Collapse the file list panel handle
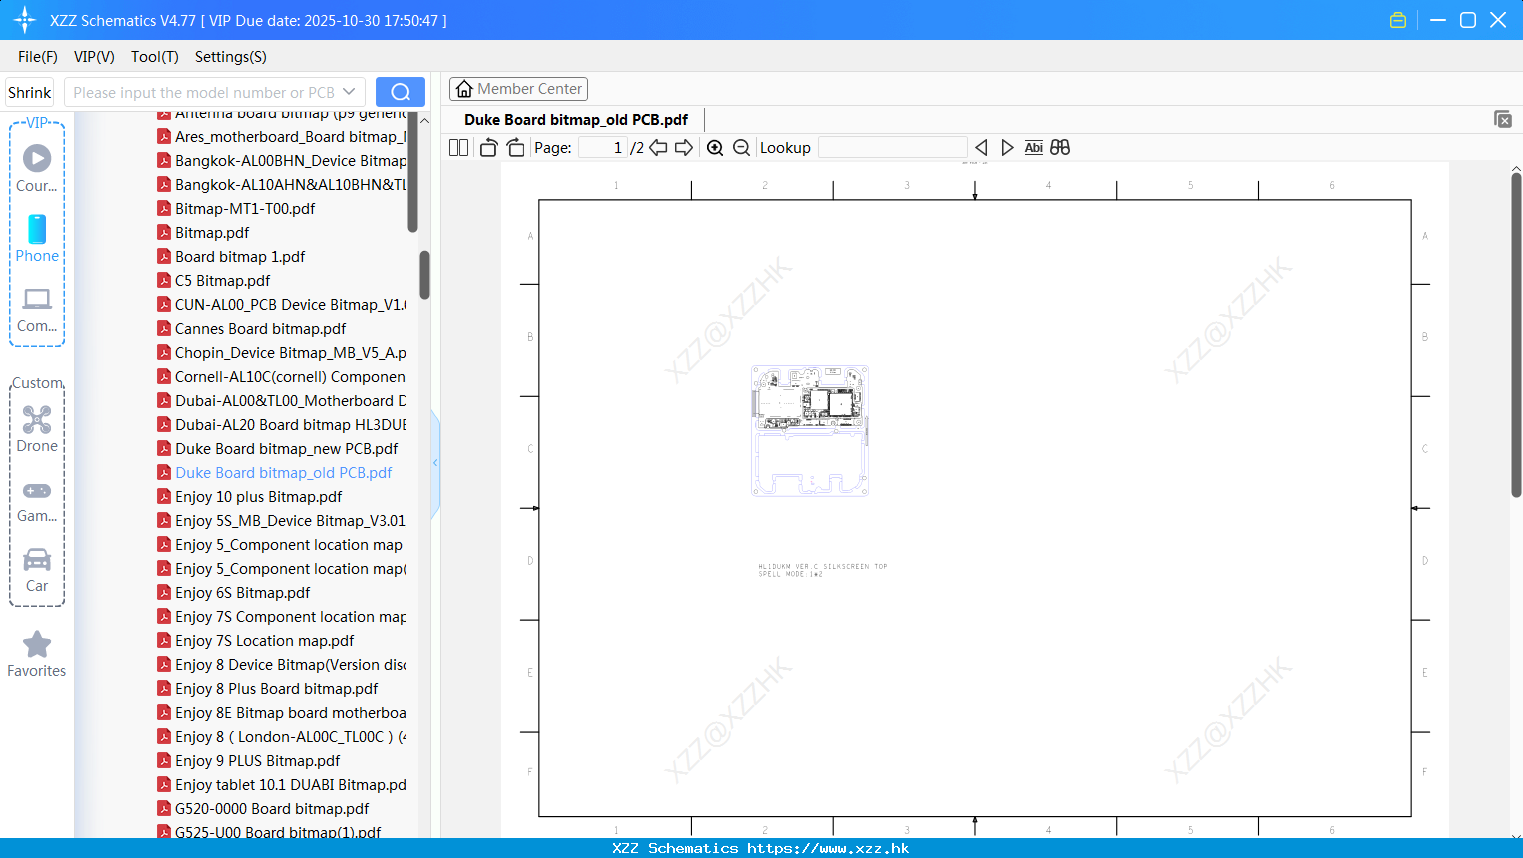This screenshot has width=1523, height=858. (435, 463)
